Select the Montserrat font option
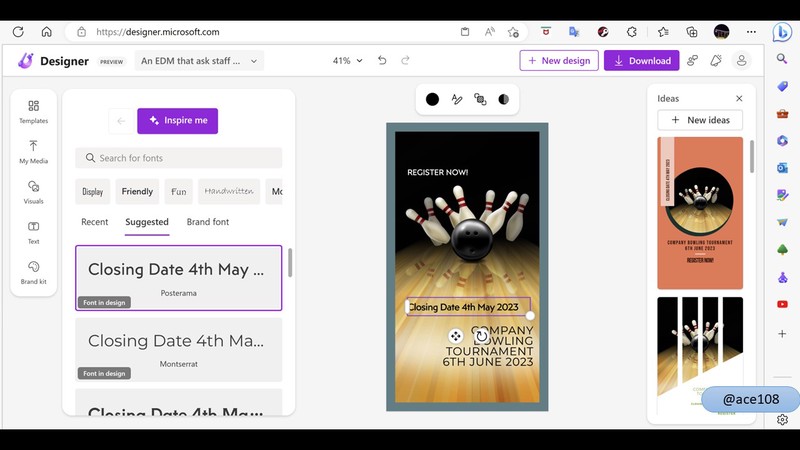 179,349
